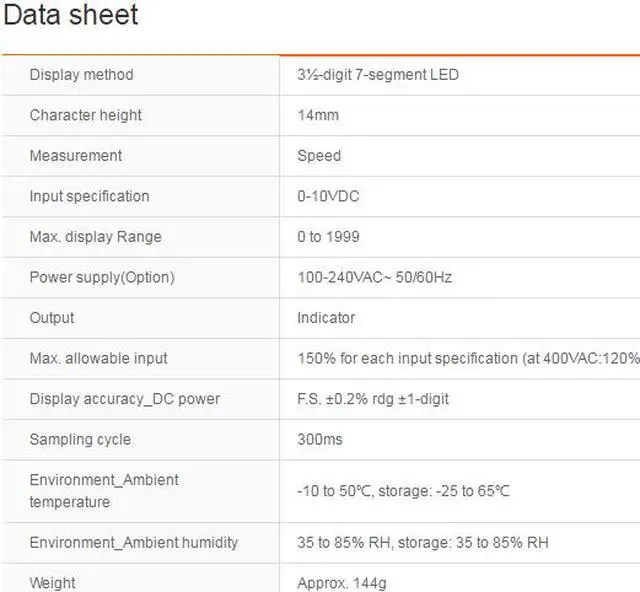The width and height of the screenshot is (640, 592).
Task: Select the Measurement row label
Action: pyautogui.click(x=76, y=156)
